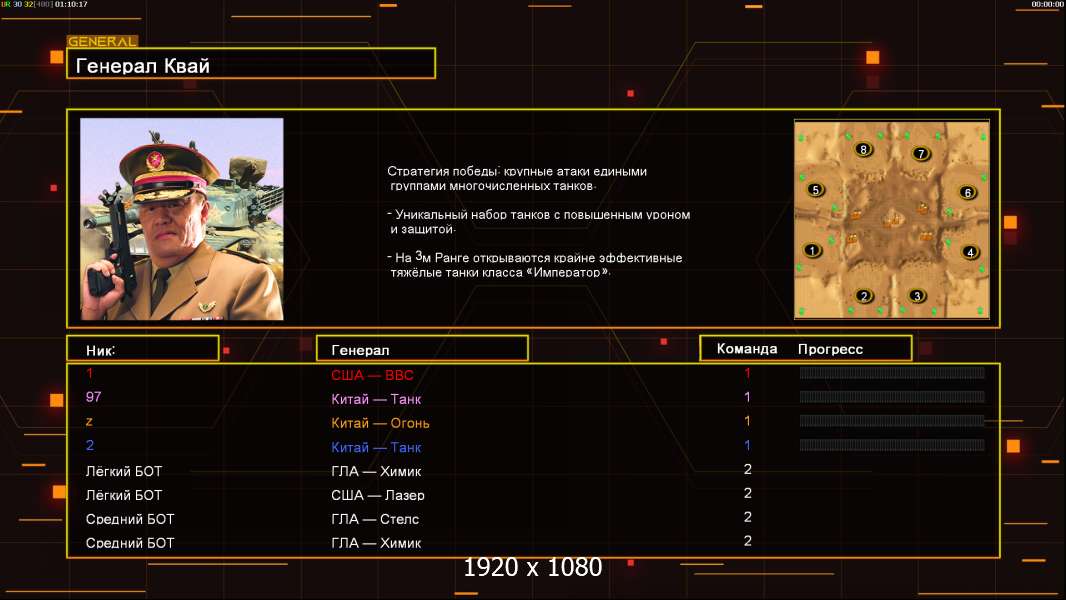Click the progress bar of player 97
The height and width of the screenshot is (600, 1066).
891,397
